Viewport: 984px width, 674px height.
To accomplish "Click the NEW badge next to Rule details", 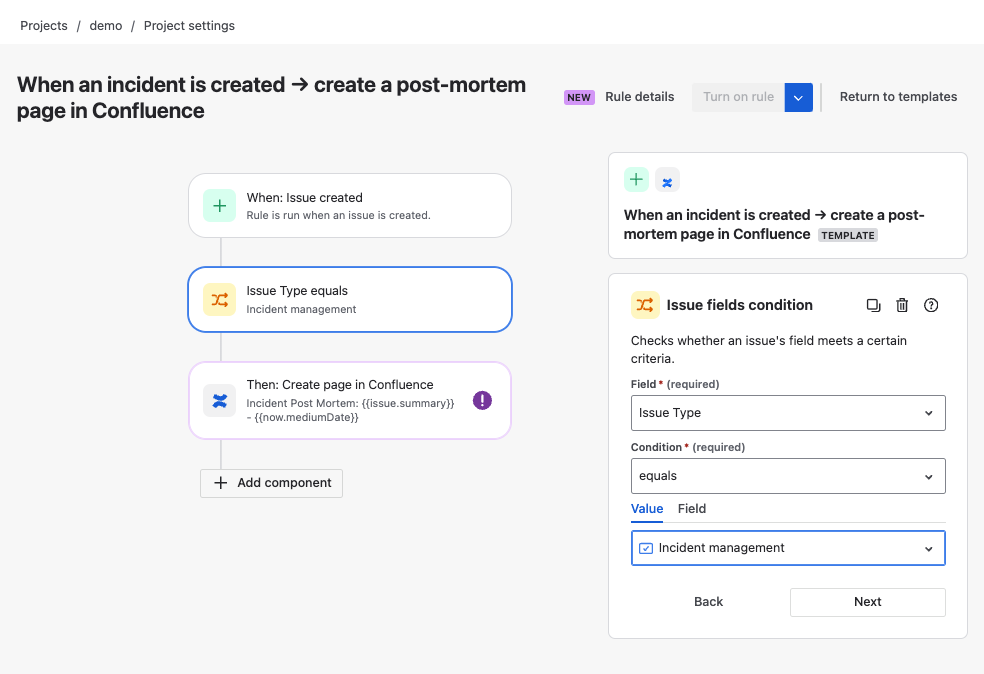I will pyautogui.click(x=579, y=97).
